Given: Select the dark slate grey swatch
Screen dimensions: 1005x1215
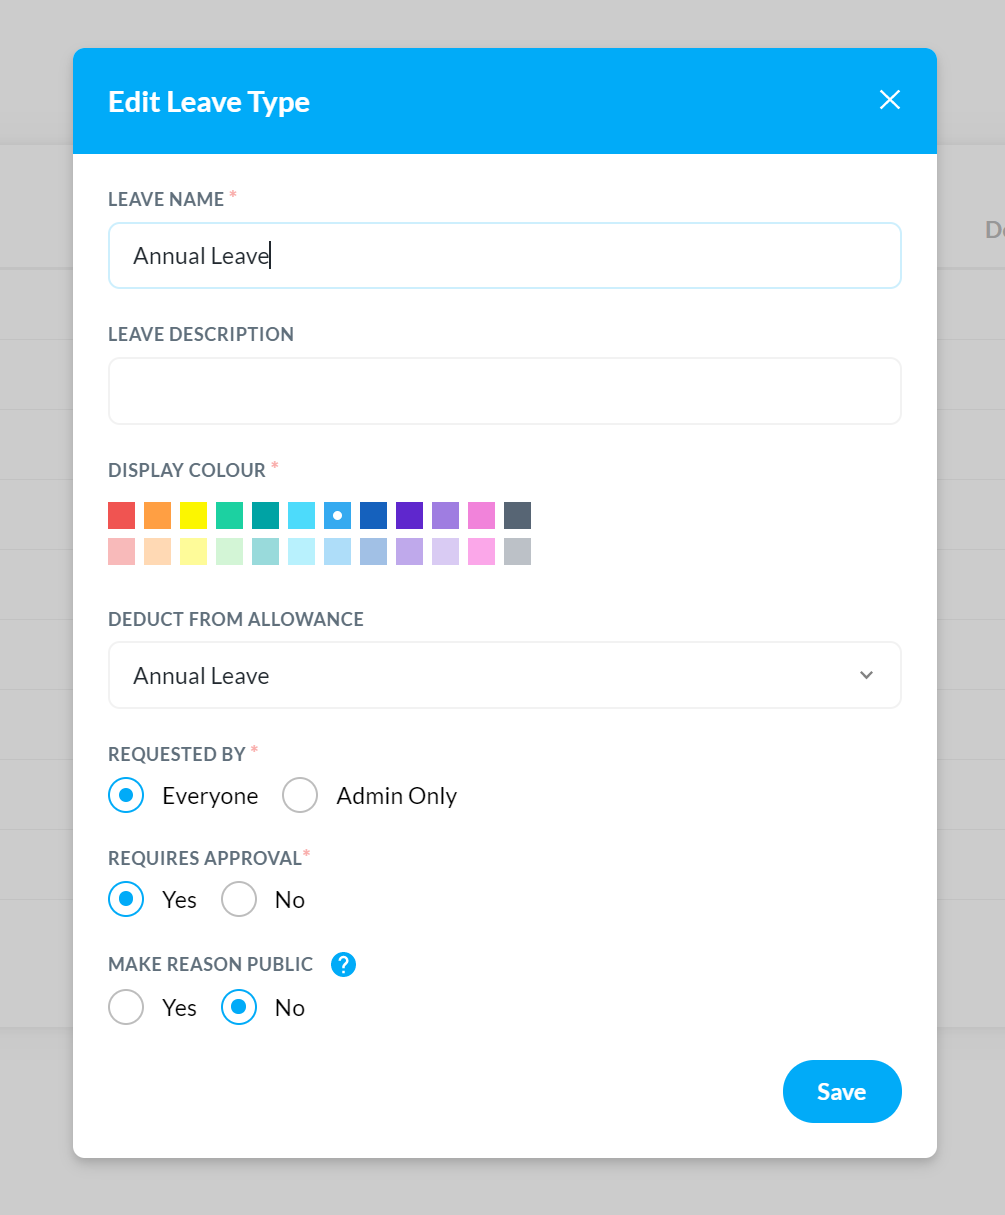Looking at the screenshot, I should 518,516.
